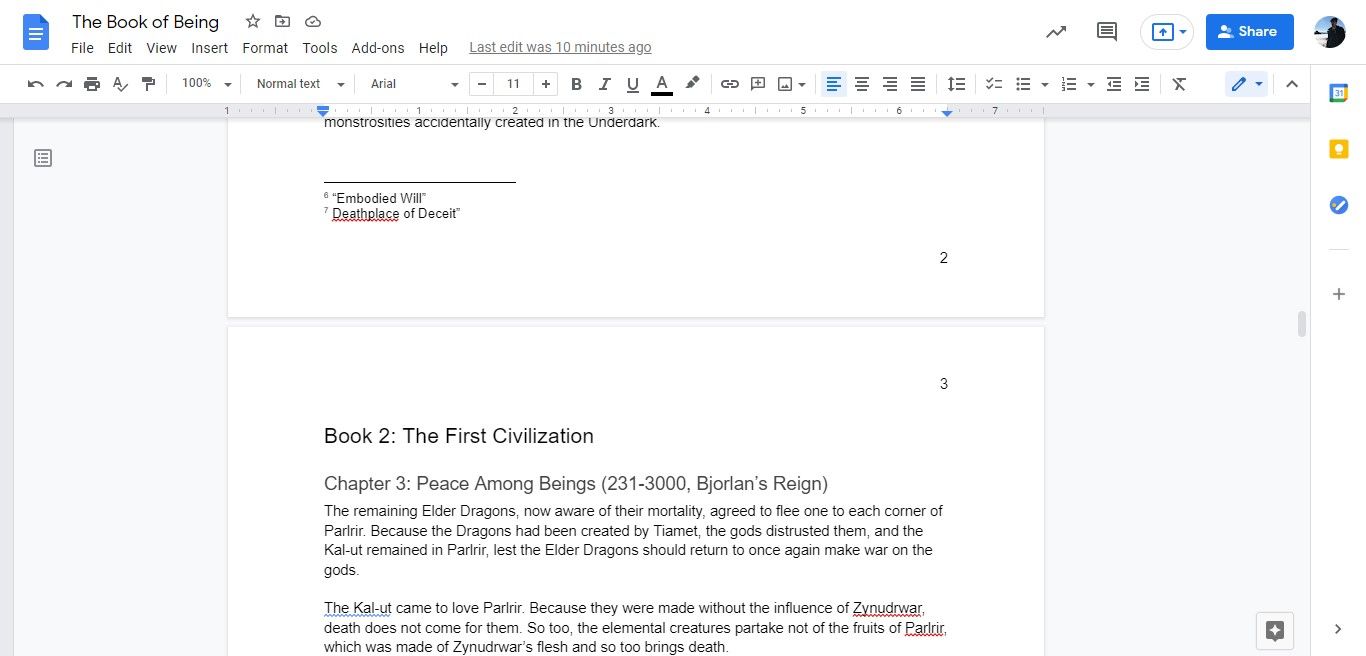Enable the checklist formatting option

coord(993,84)
